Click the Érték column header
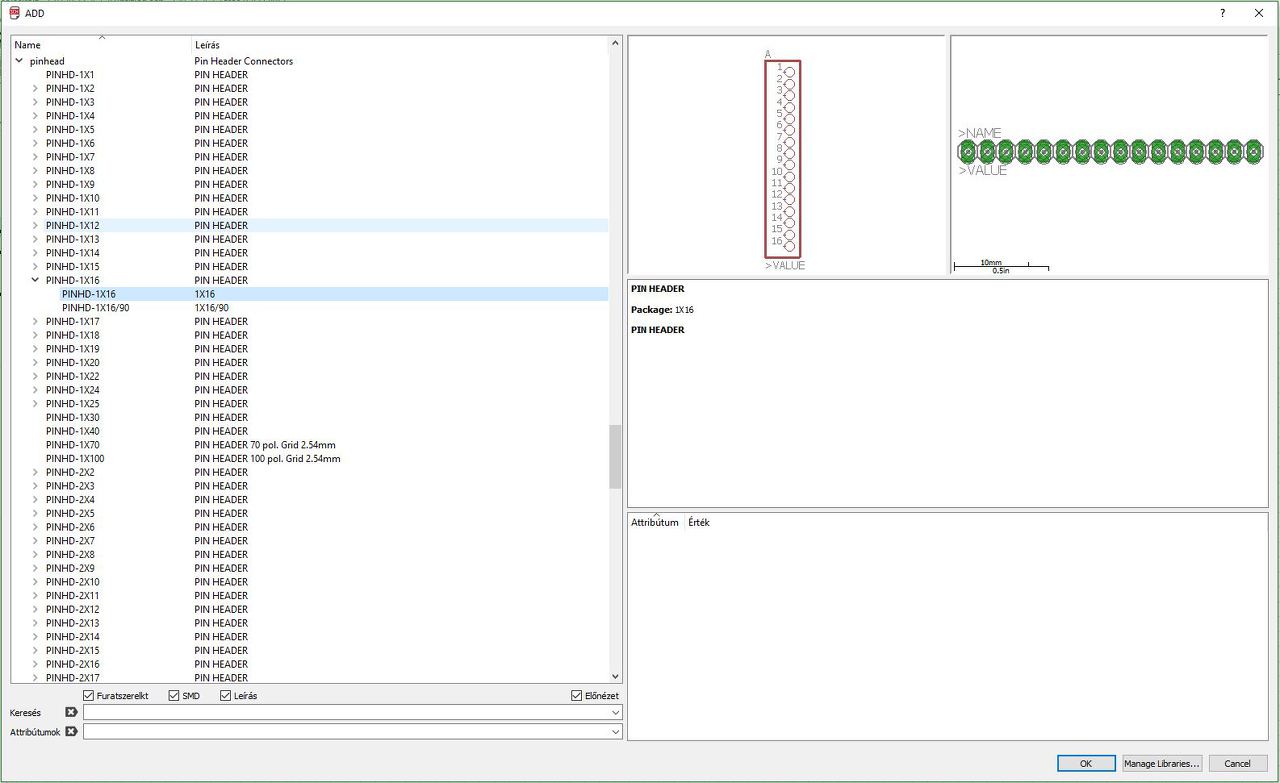 (699, 522)
